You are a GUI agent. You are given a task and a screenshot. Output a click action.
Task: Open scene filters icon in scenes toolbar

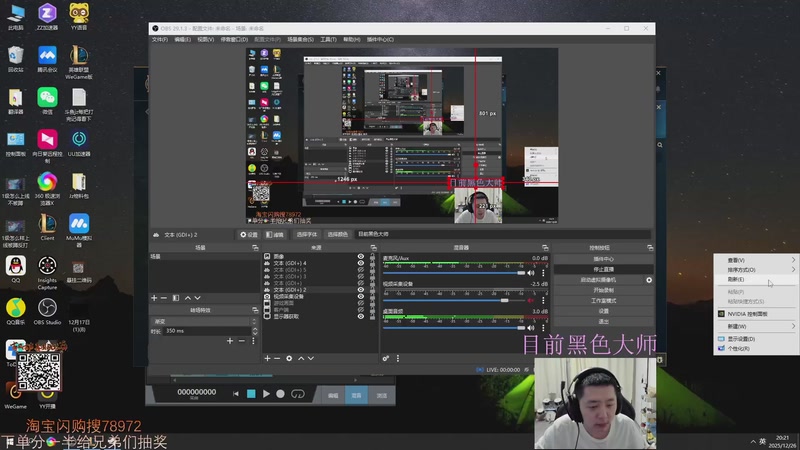pyautogui.click(x=176, y=298)
